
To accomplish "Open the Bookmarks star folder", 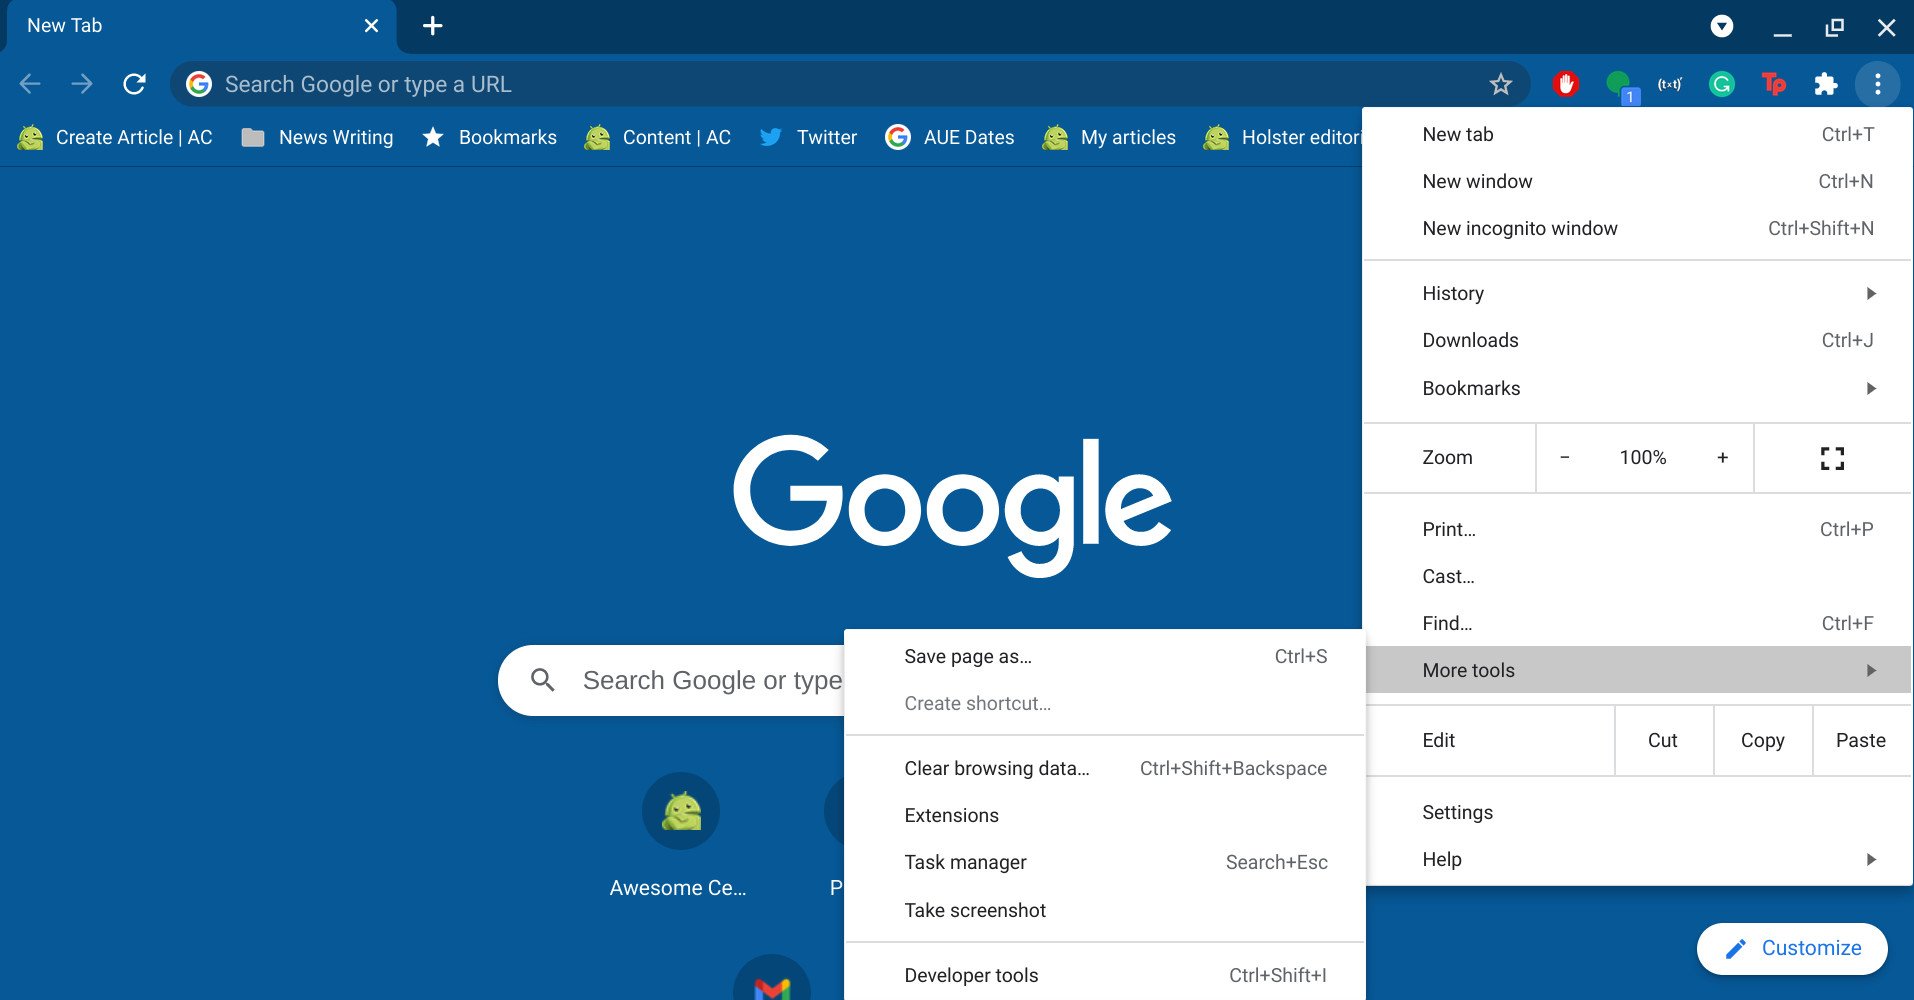I will click(489, 137).
